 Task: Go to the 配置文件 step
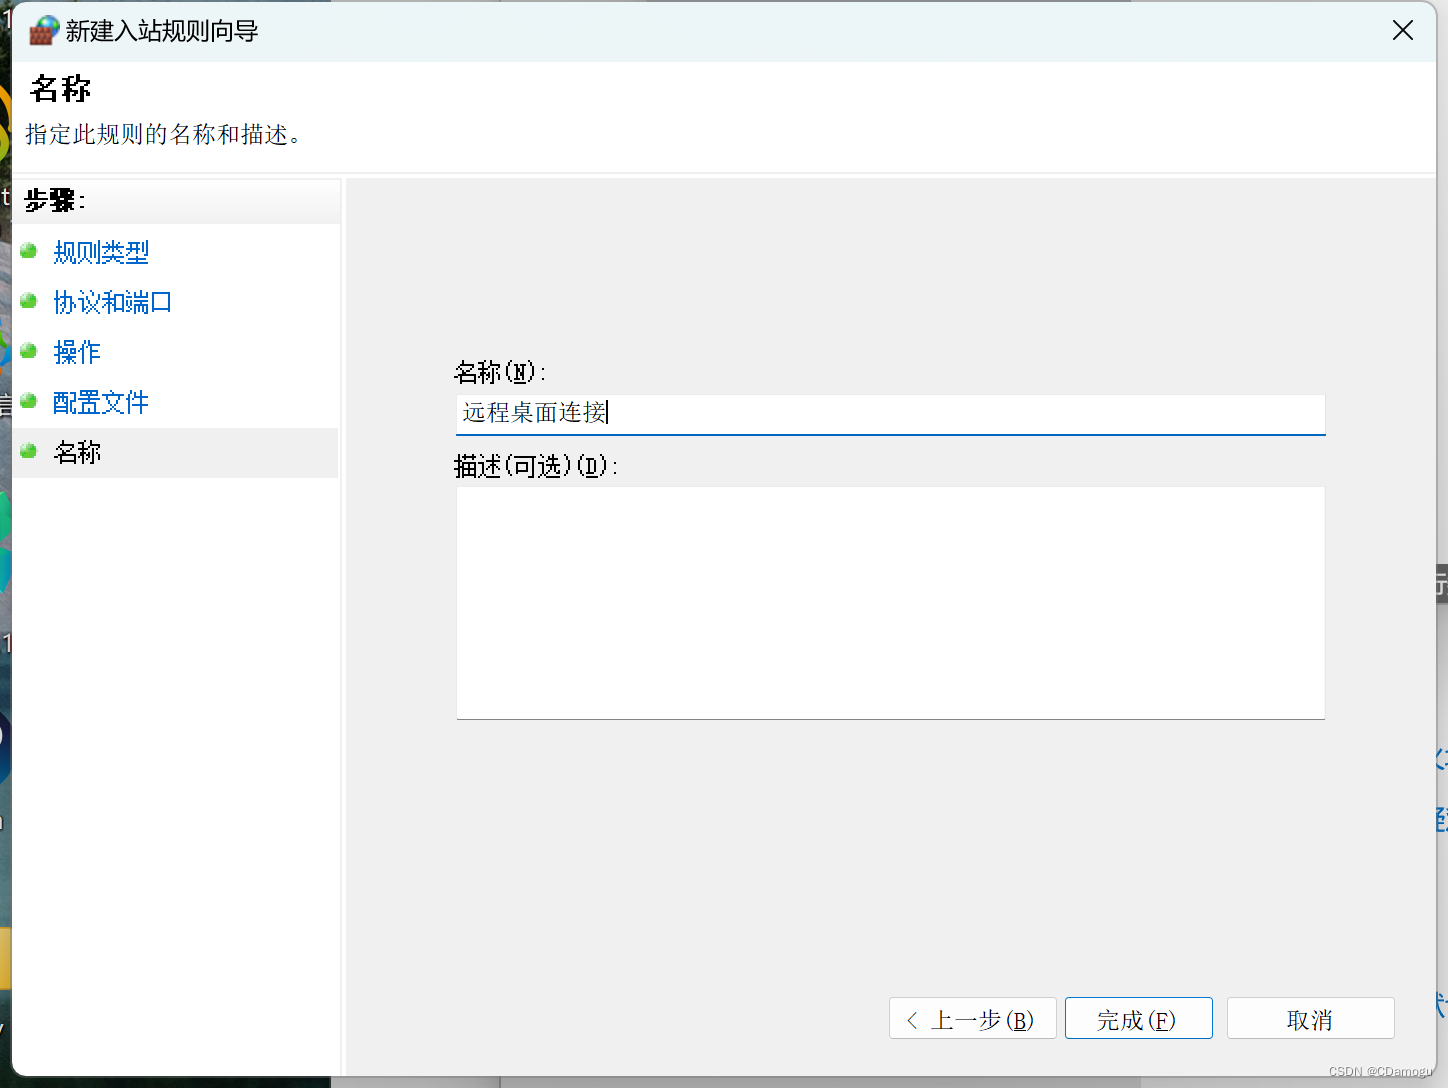coord(101,402)
